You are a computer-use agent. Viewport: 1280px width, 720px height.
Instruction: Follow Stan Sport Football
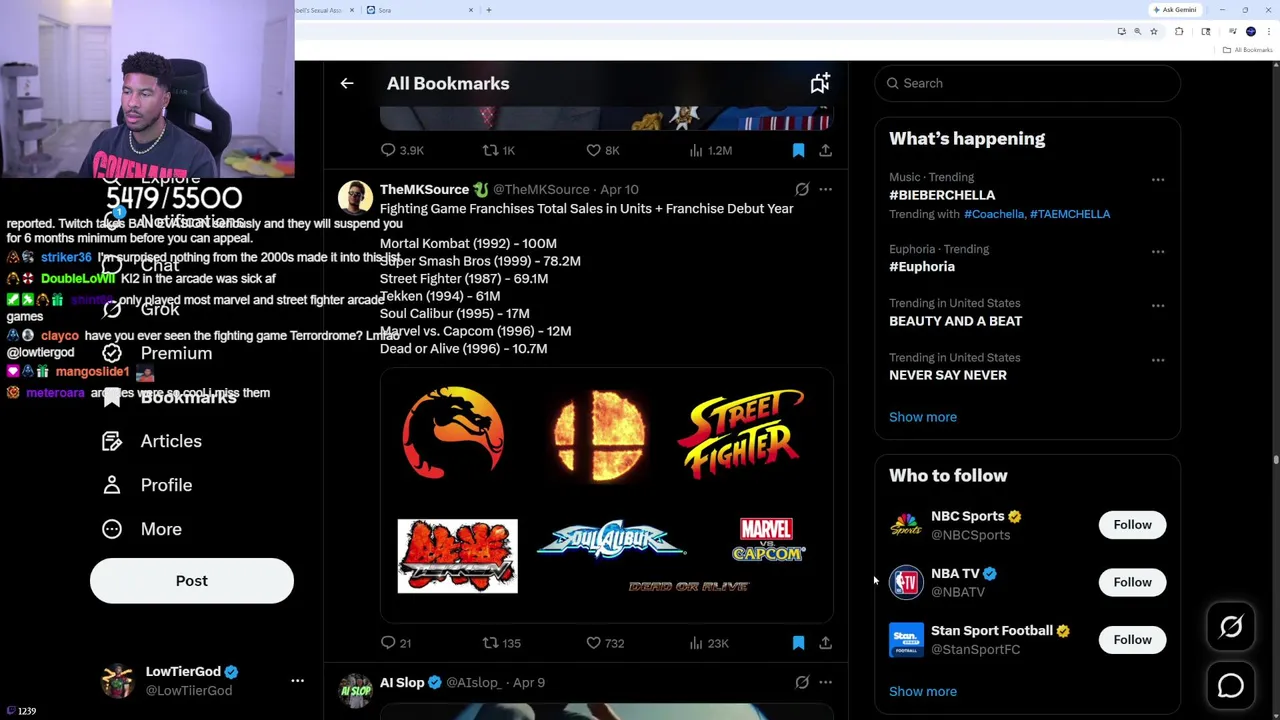tap(1132, 640)
